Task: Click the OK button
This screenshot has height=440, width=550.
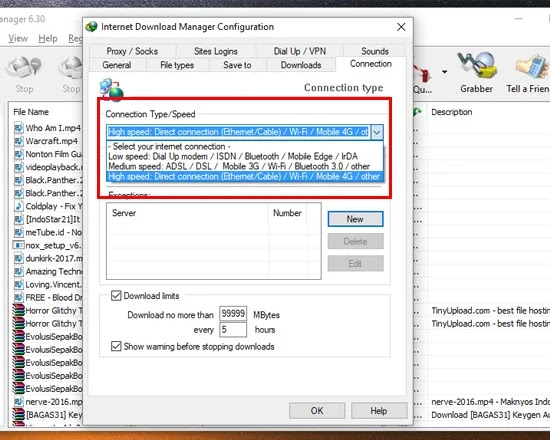Action: (317, 411)
